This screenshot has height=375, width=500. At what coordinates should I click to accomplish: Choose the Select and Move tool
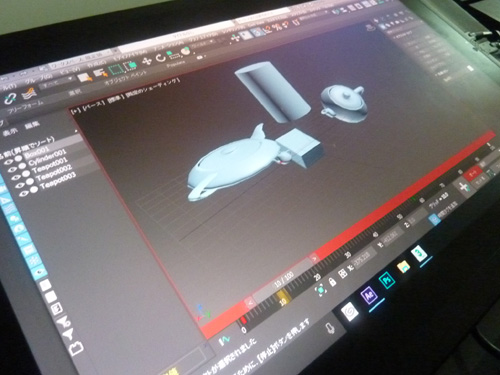pos(147,61)
